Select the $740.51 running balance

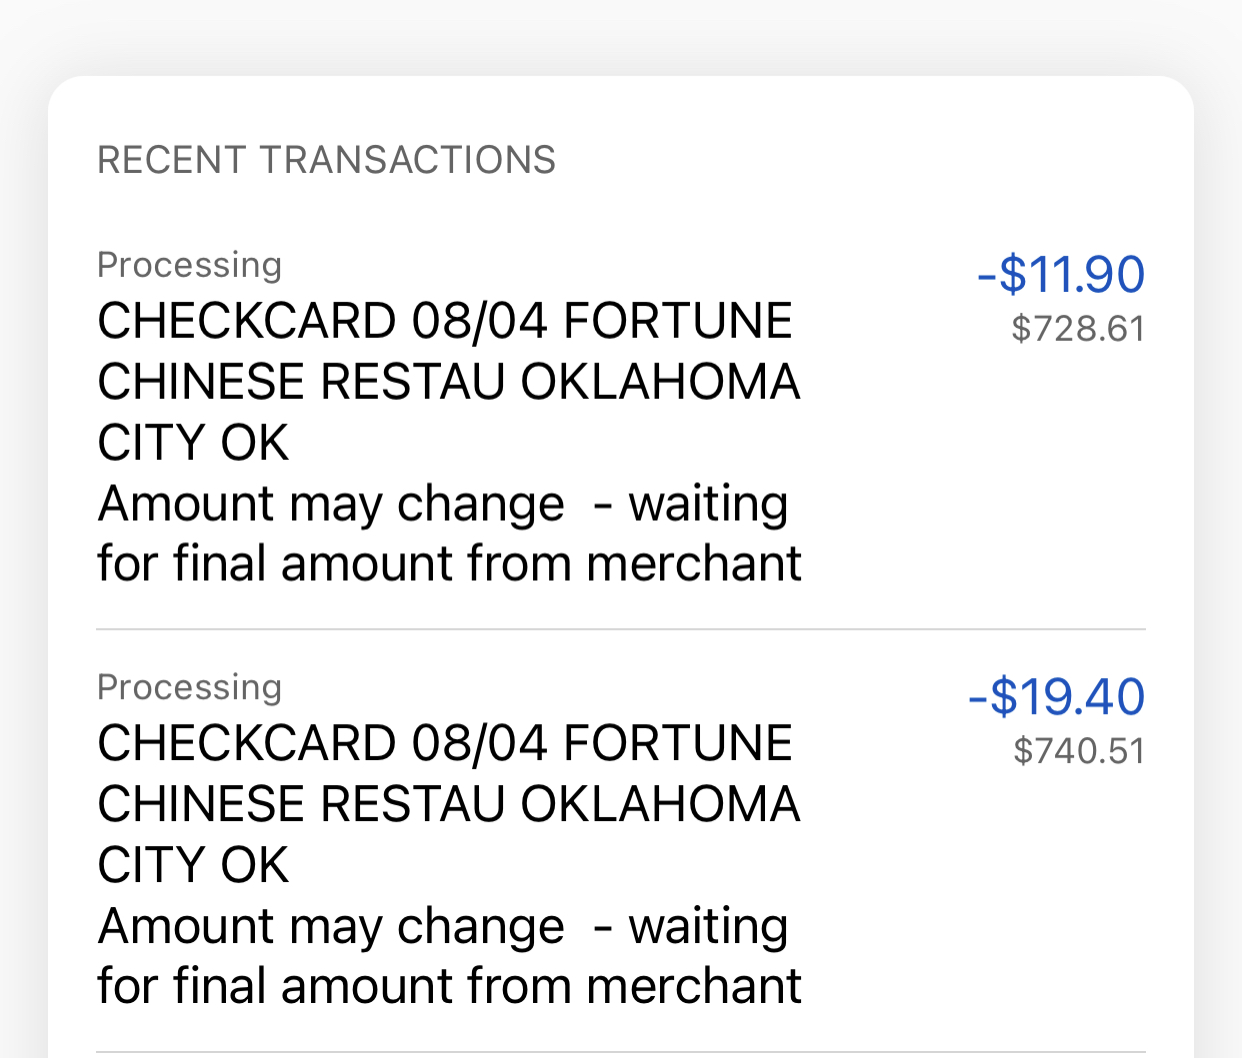(x=1079, y=751)
